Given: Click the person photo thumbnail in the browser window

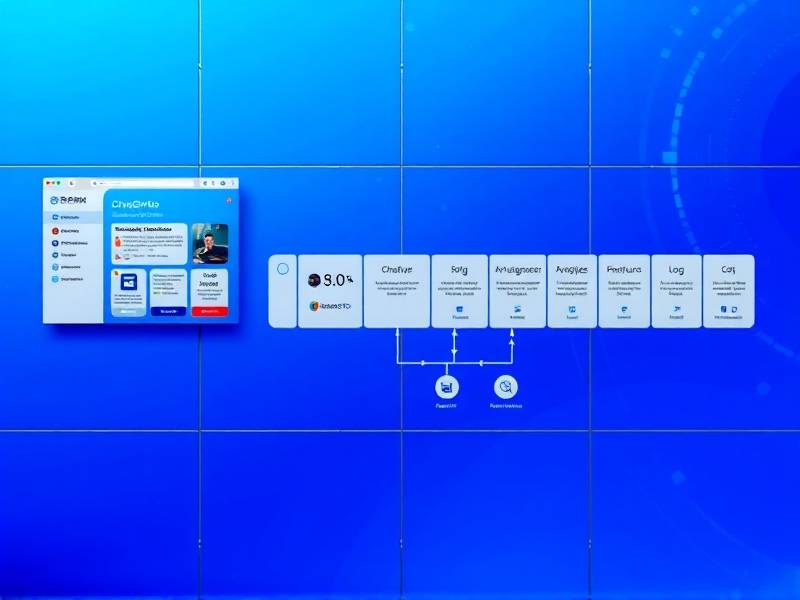Looking at the screenshot, I should 210,243.
